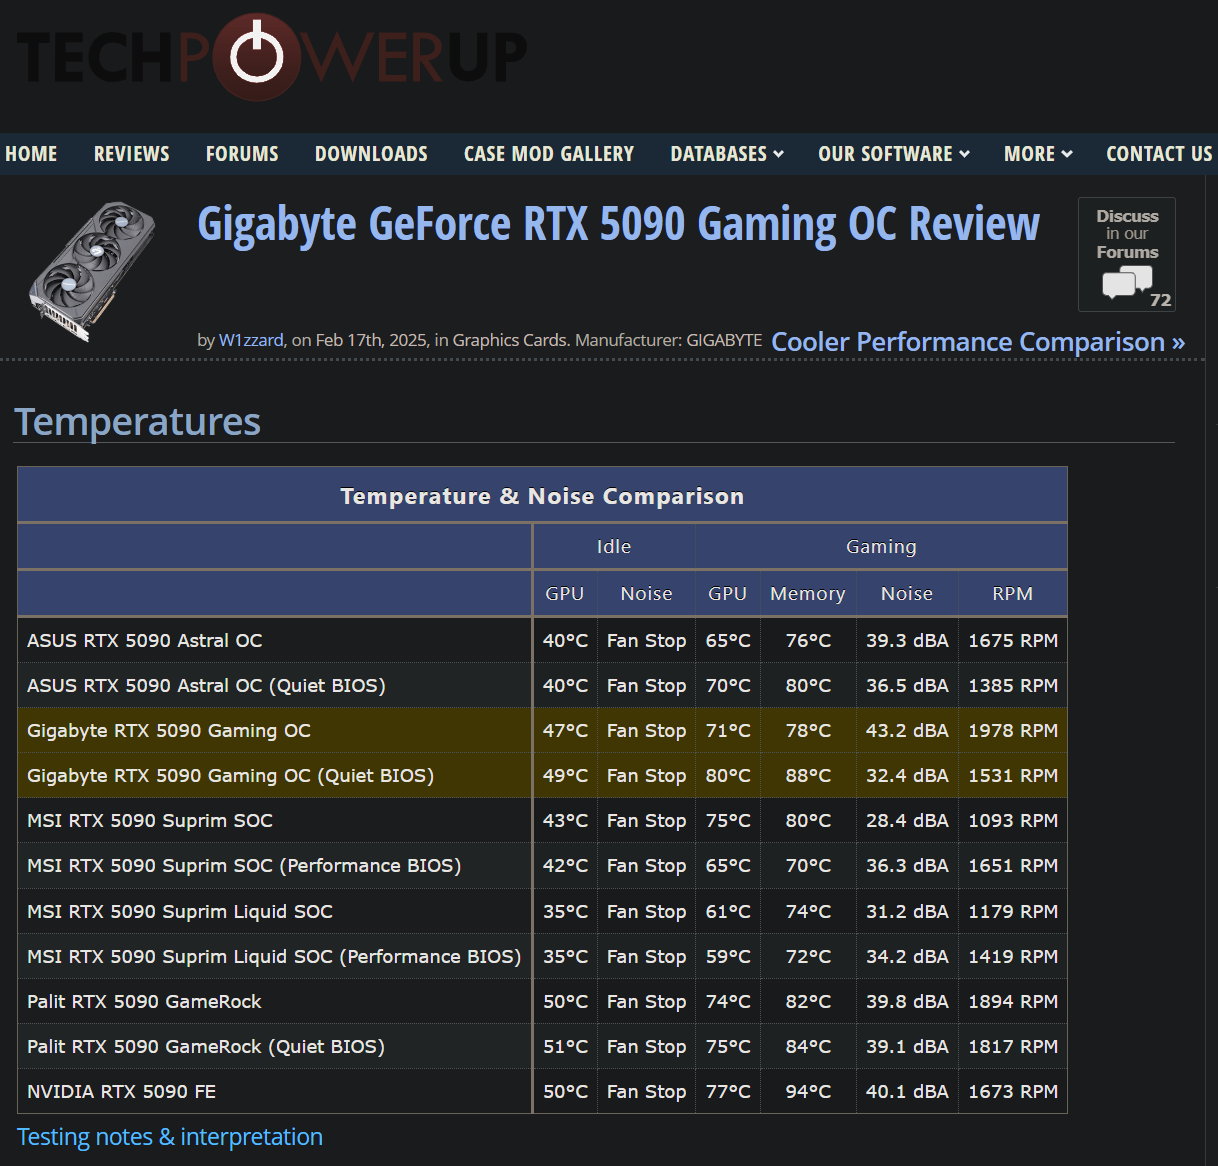Click the Gaming column group header
The width and height of the screenshot is (1218, 1166).
coord(881,546)
